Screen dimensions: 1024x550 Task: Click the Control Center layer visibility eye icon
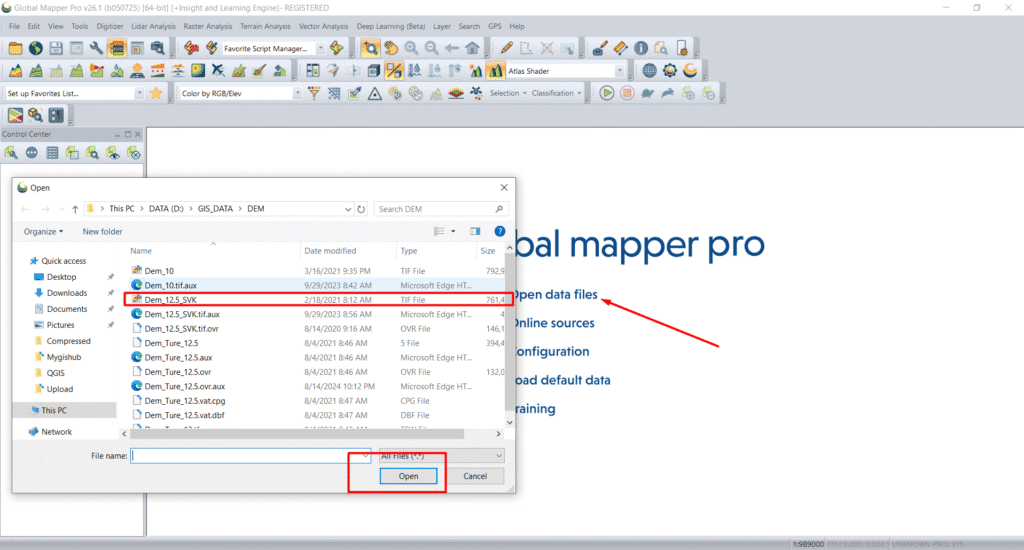(113, 153)
